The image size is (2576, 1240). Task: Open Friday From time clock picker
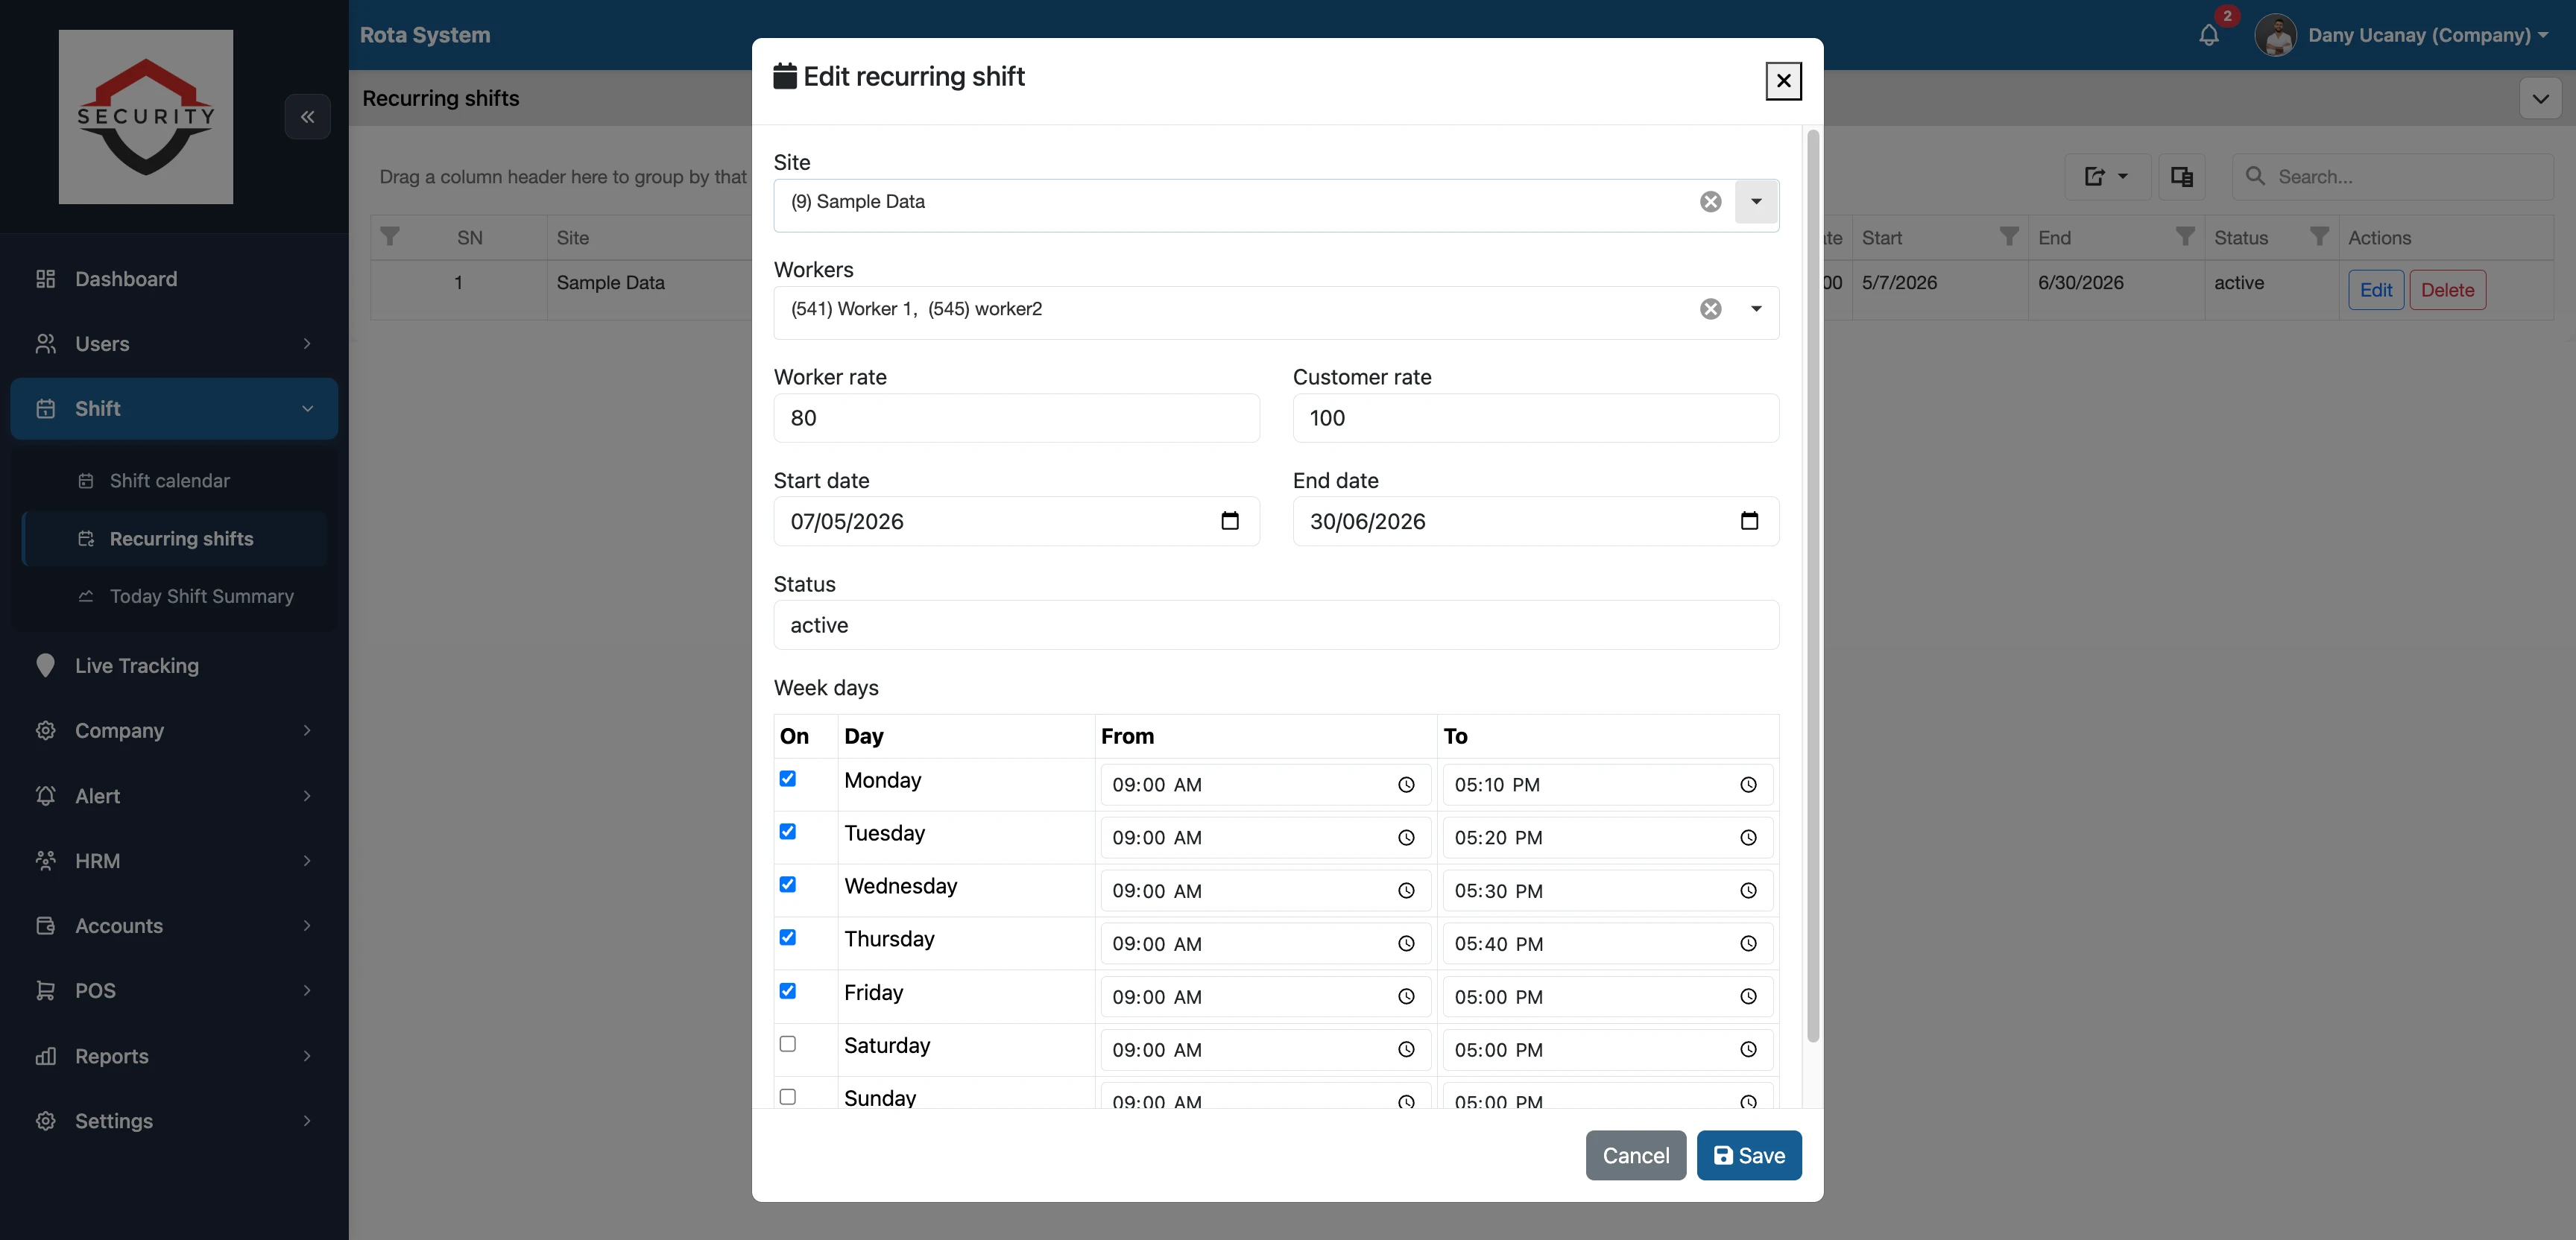tap(1406, 997)
